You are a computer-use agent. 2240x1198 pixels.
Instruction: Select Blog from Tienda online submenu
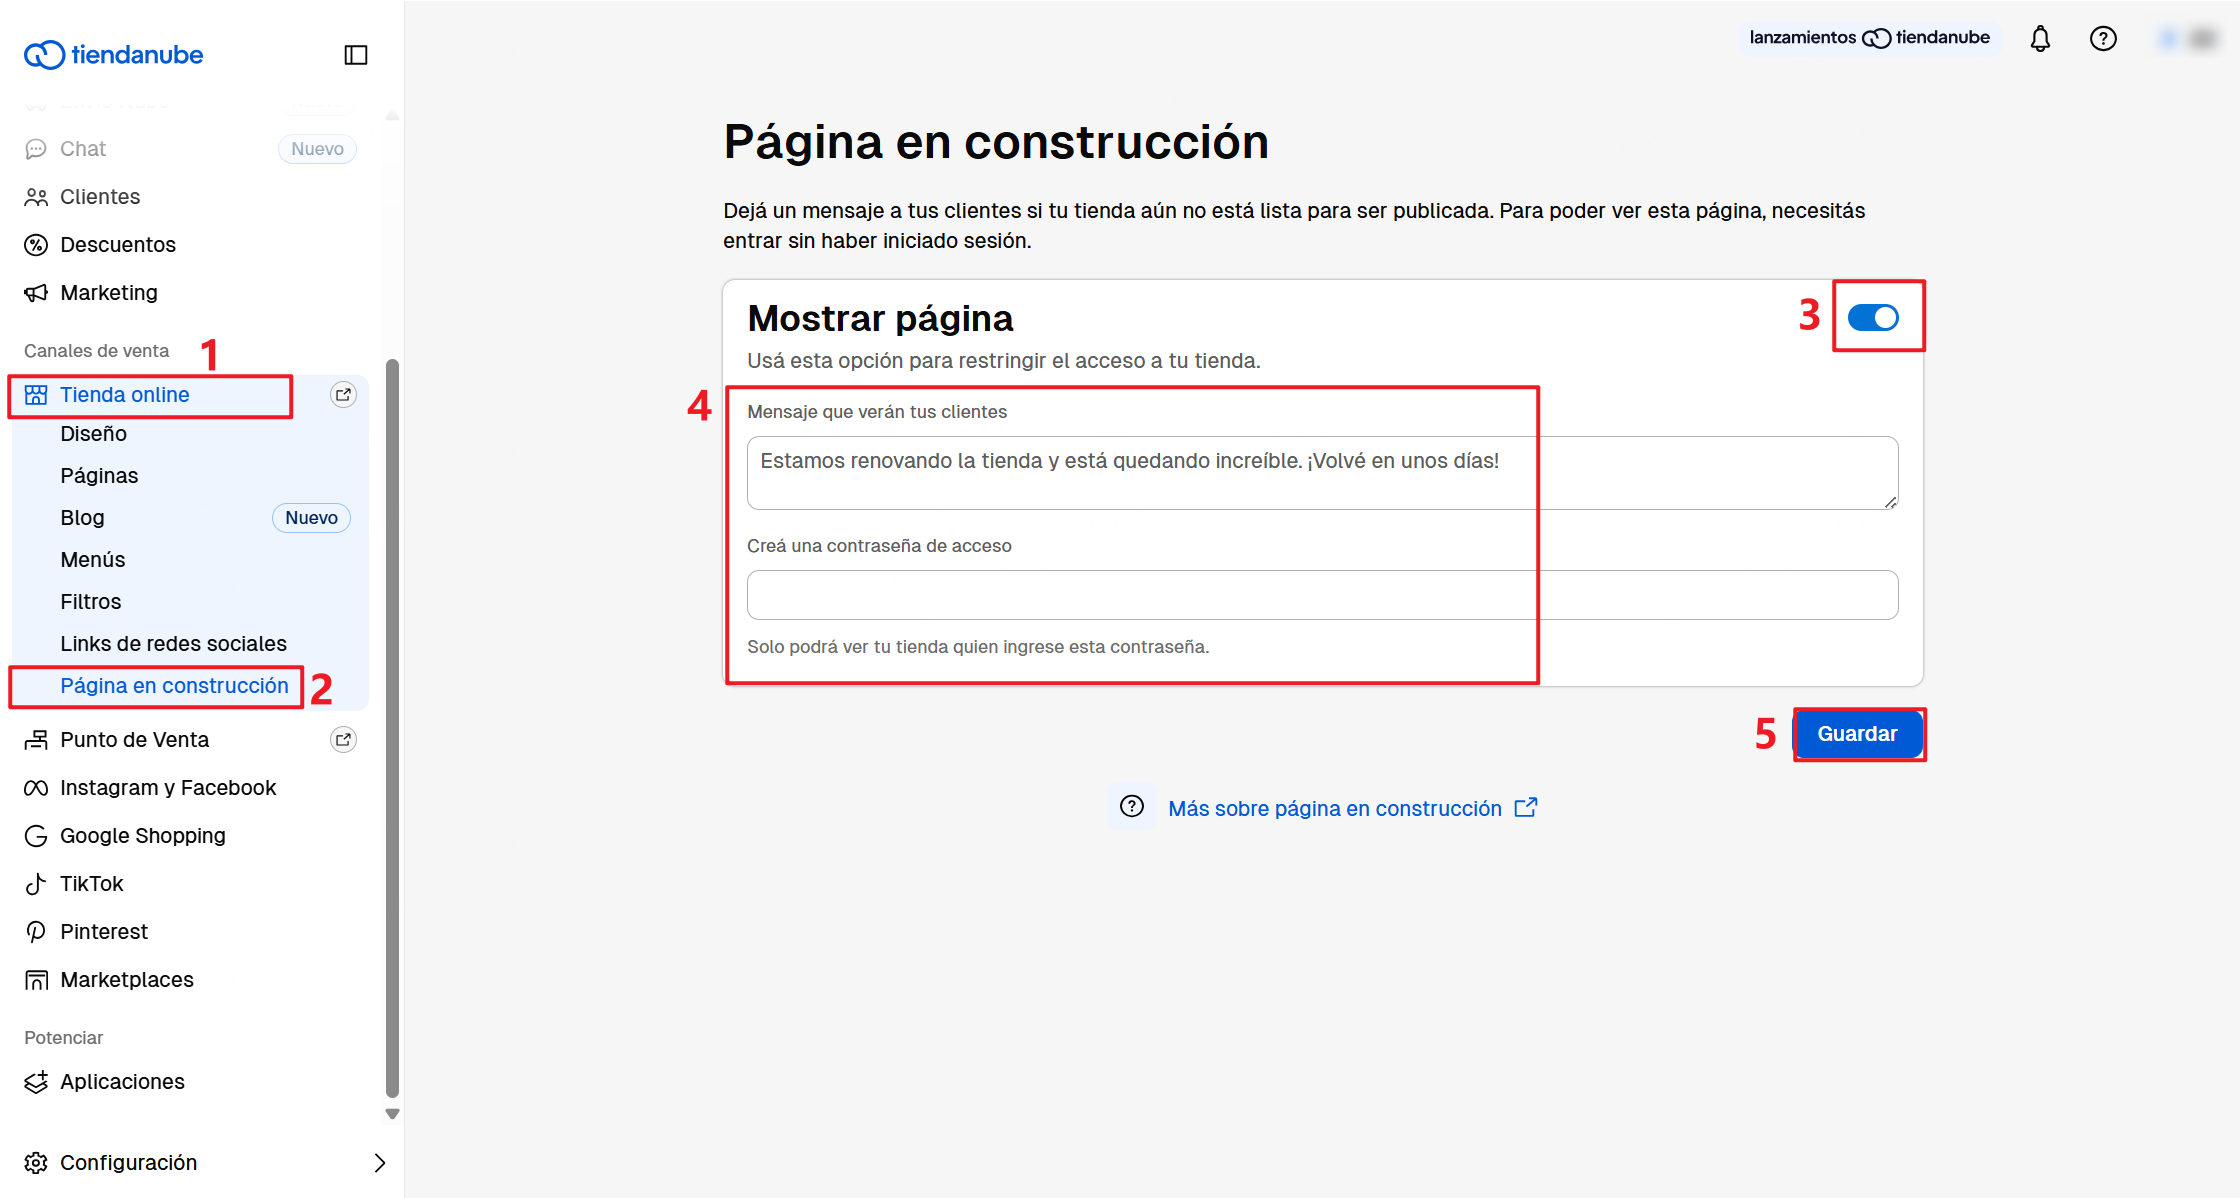82,517
